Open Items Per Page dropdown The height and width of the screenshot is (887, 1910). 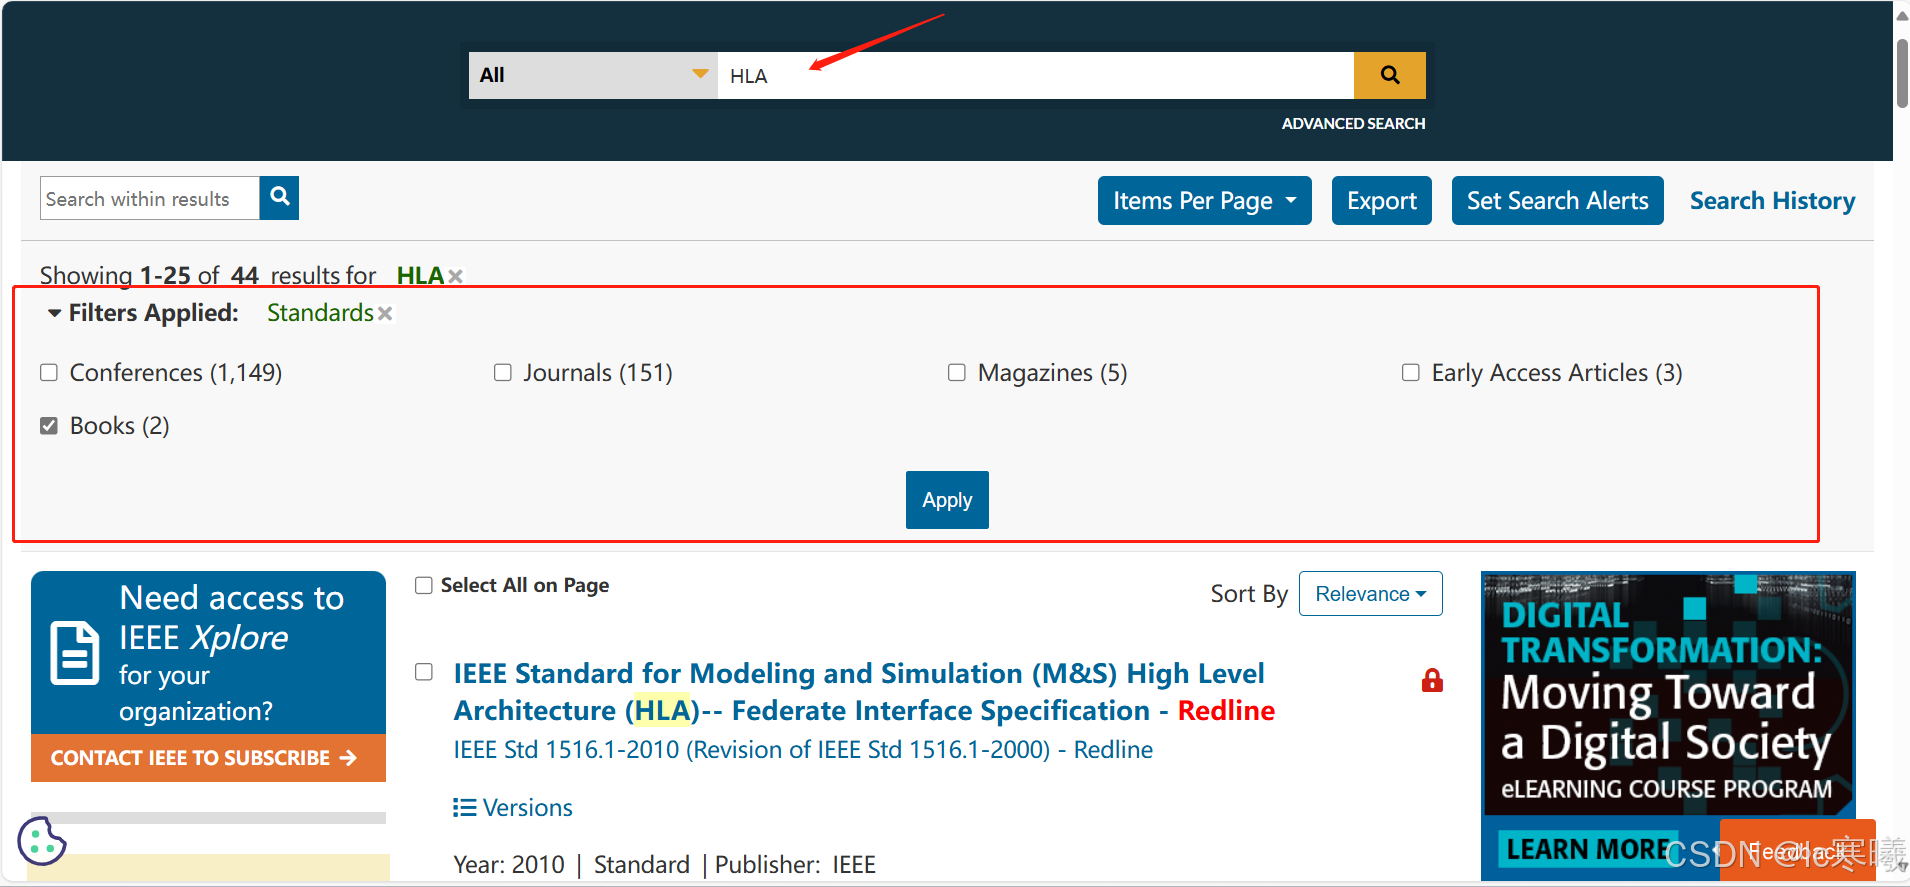coord(1204,201)
